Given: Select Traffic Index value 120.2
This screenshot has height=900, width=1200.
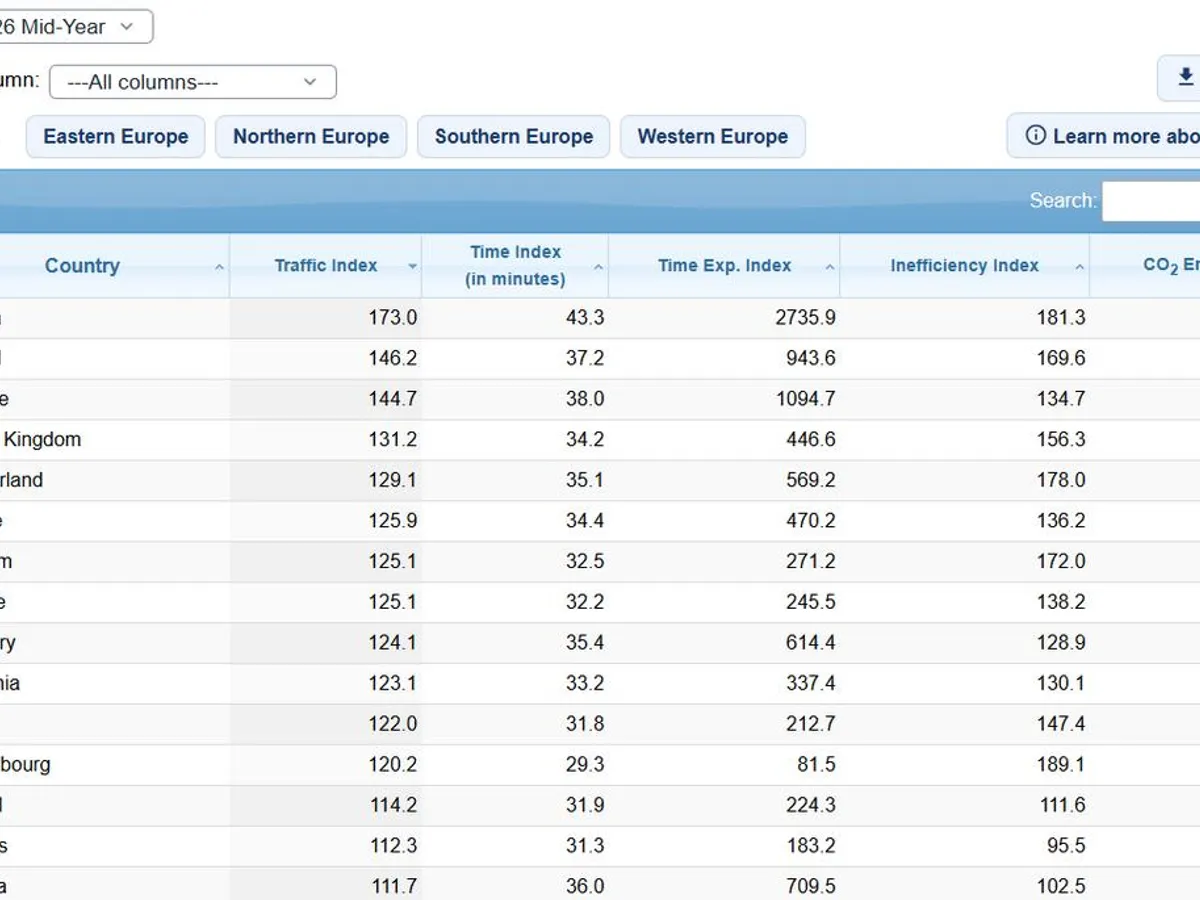Looking at the screenshot, I should point(392,765).
